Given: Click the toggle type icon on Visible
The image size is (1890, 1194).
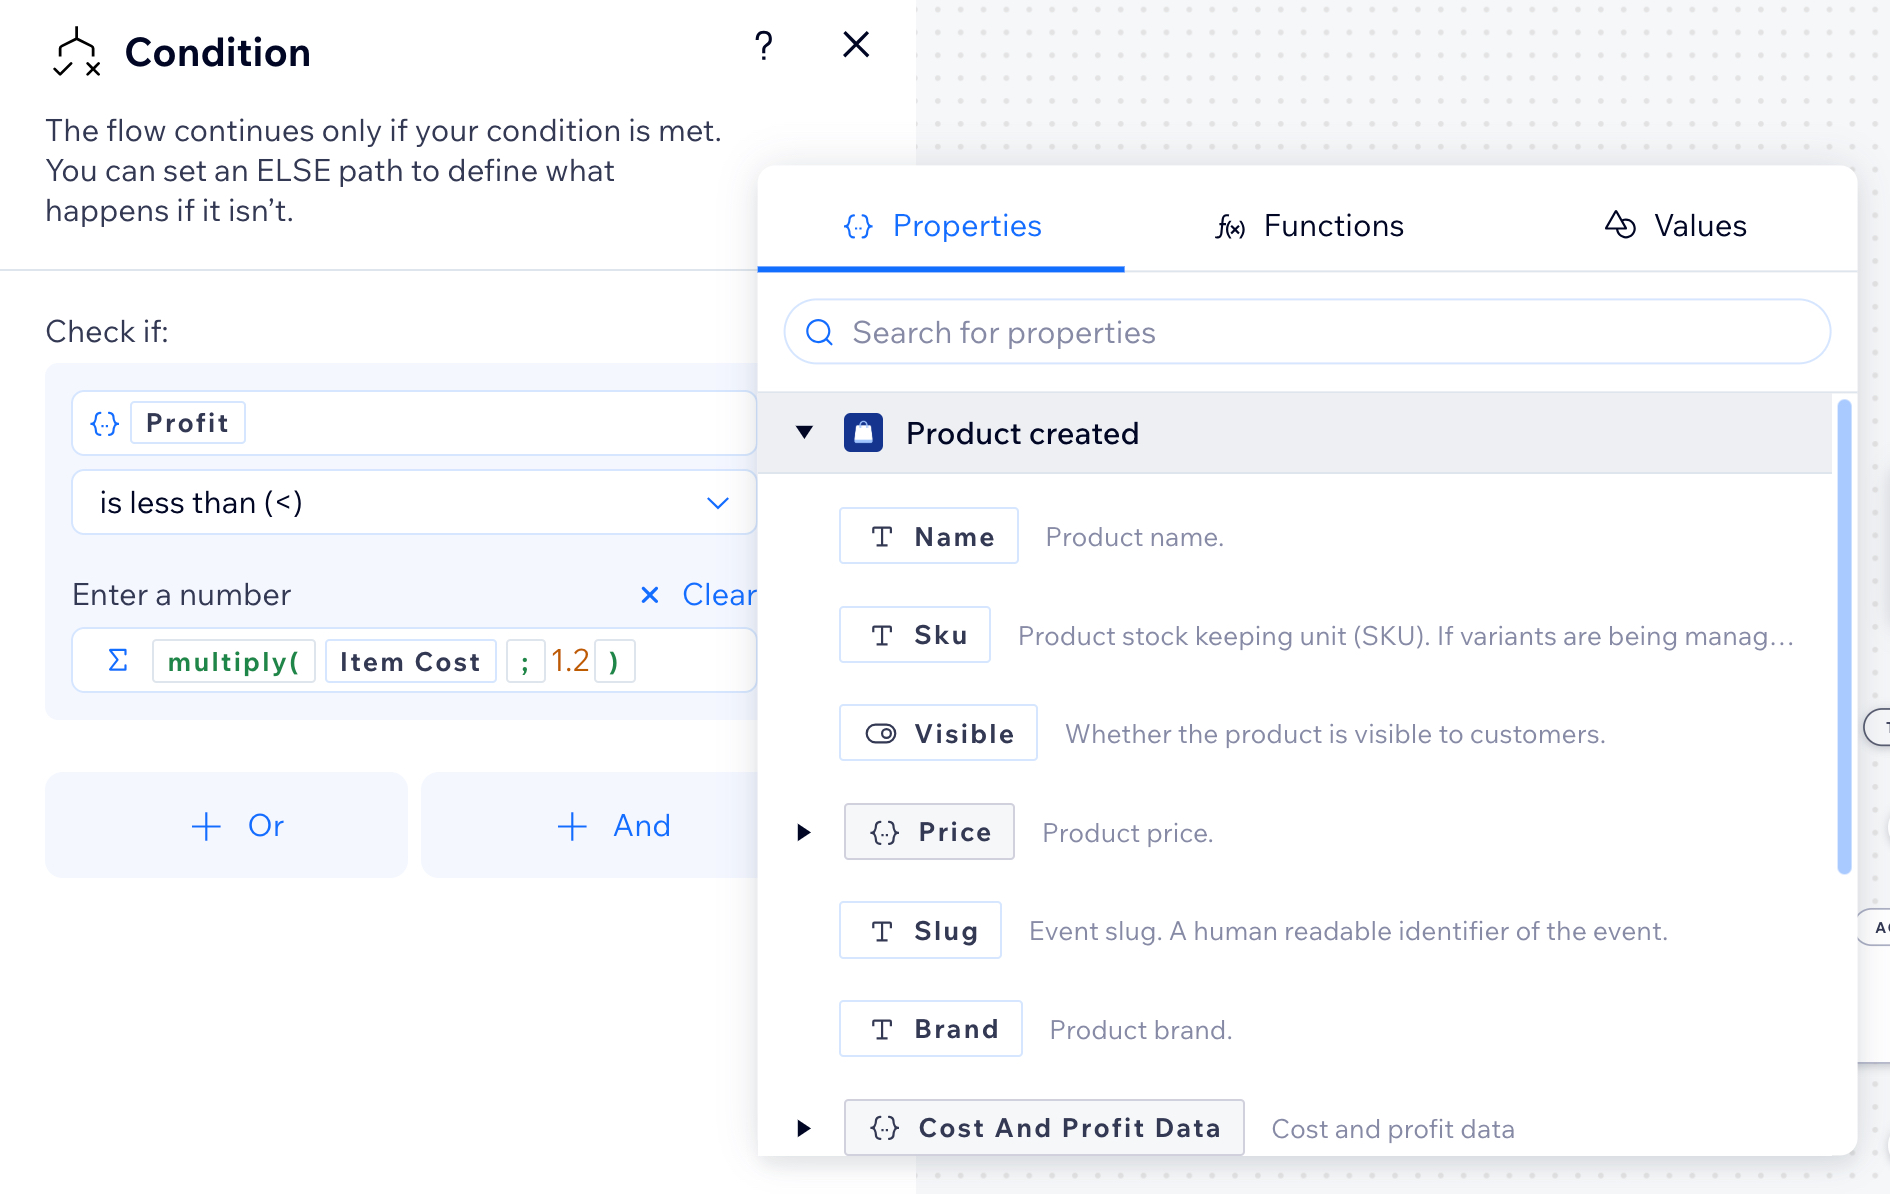Looking at the screenshot, I should click(x=881, y=734).
